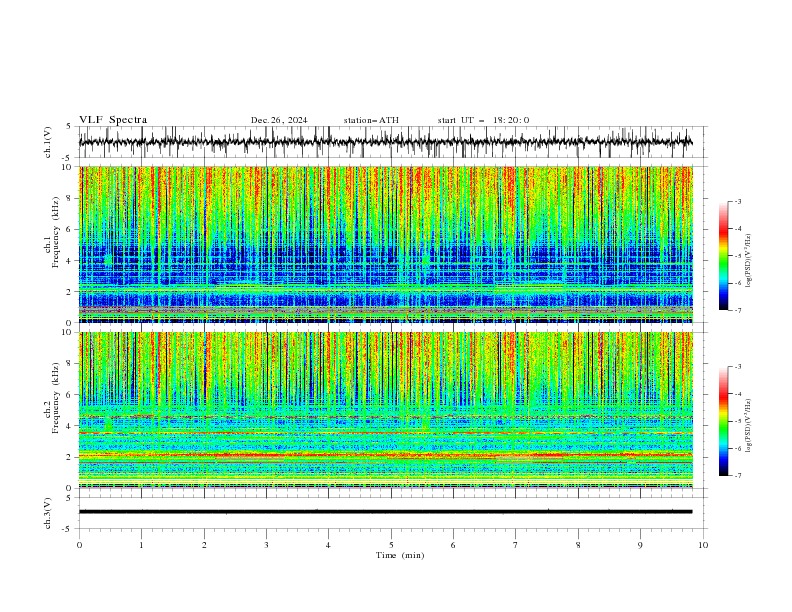
Task: Click the 'ch.3(V)' waveform axis label
Action: tap(48, 513)
